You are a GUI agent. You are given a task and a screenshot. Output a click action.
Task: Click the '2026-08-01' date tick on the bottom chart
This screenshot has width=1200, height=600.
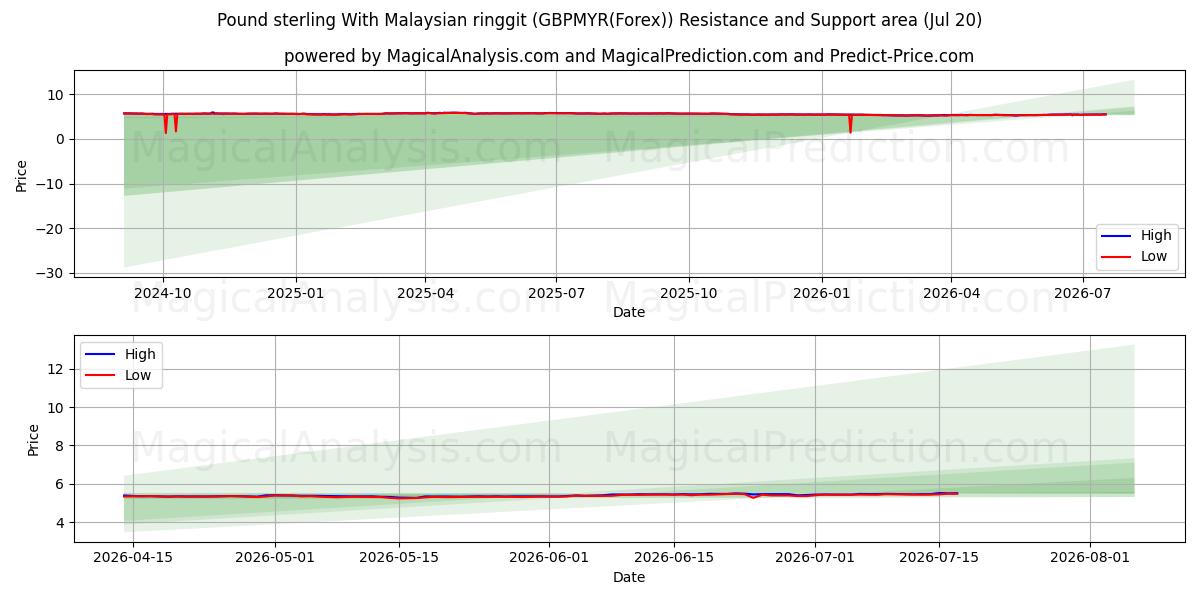pyautogui.click(x=1089, y=559)
